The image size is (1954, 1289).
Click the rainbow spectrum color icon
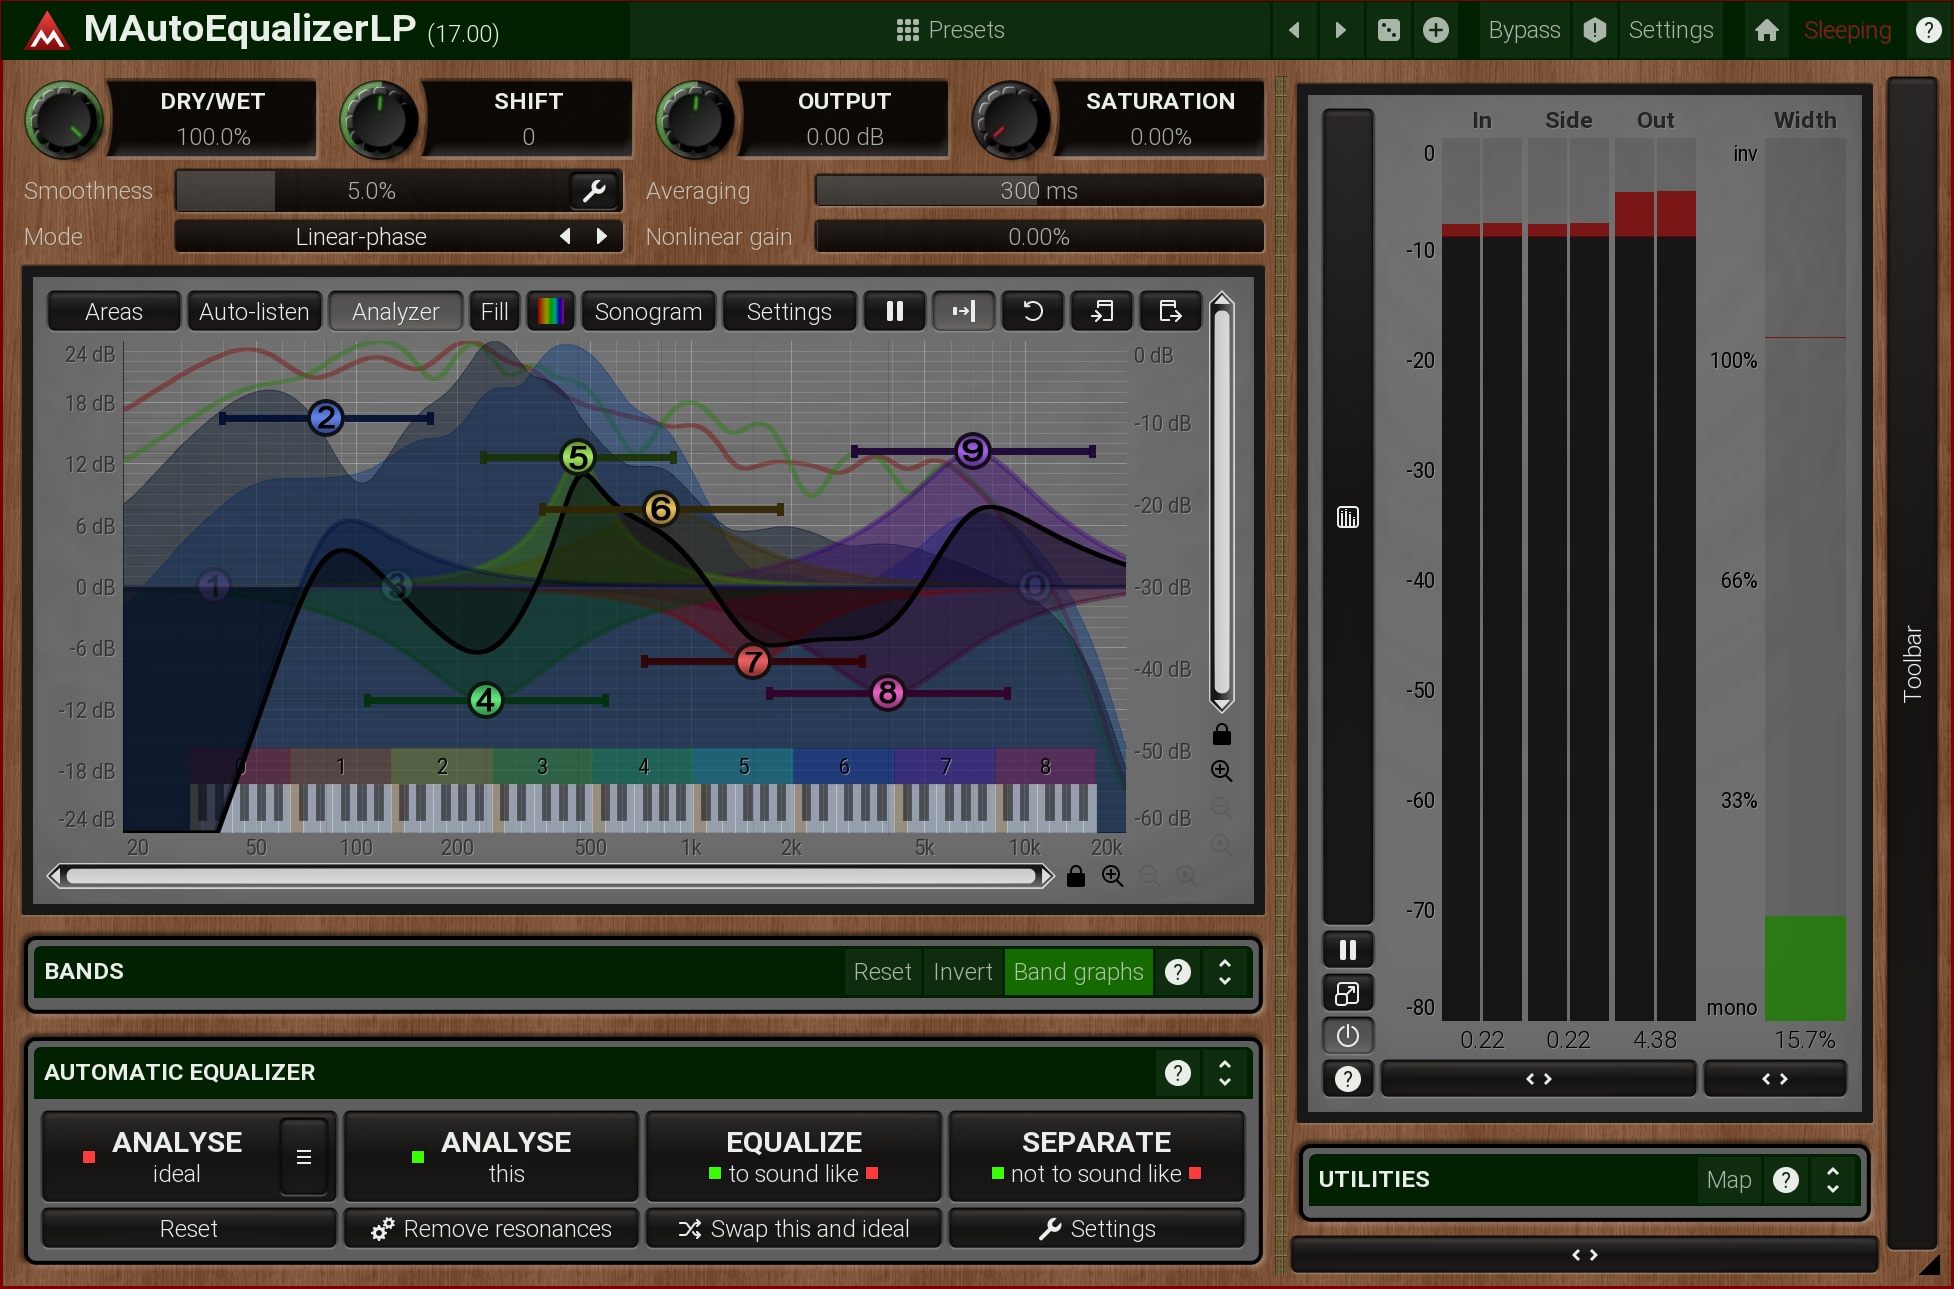click(550, 311)
